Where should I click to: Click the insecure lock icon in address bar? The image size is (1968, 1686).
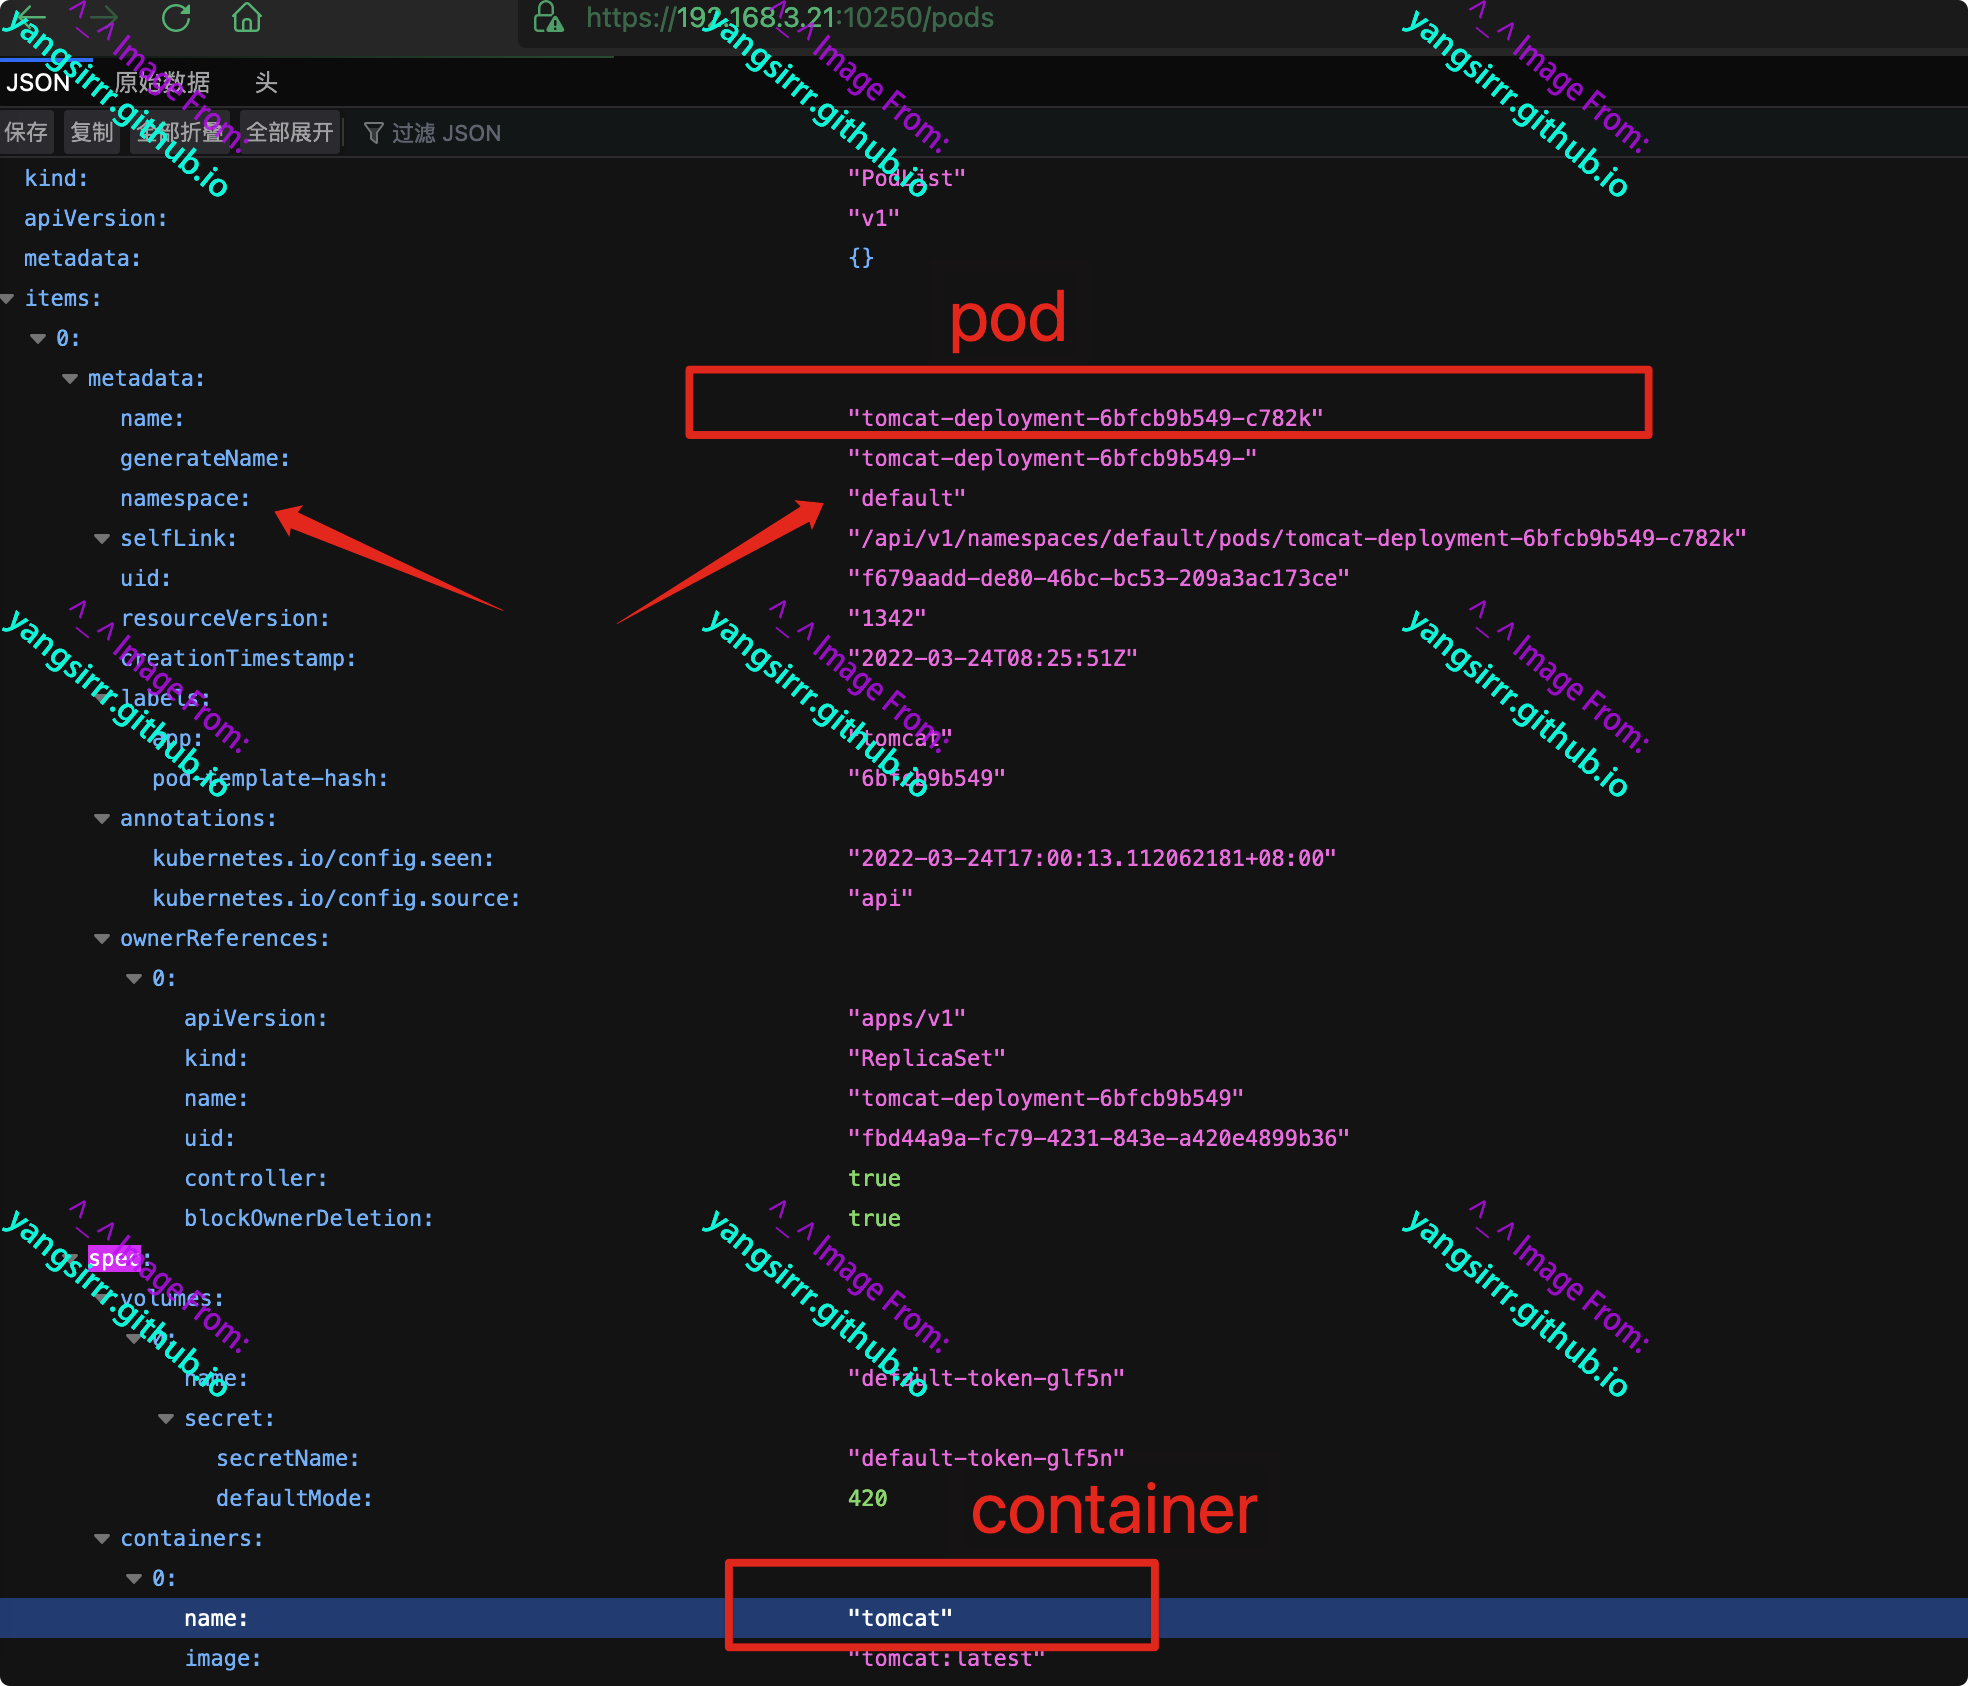tap(548, 17)
